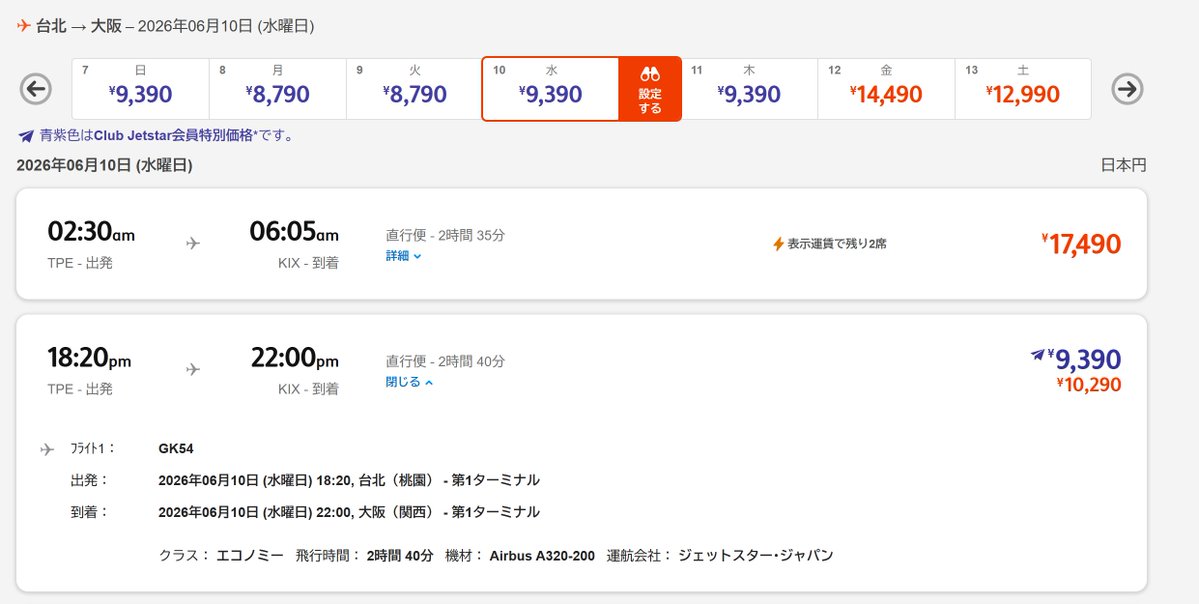The width and height of the screenshot is (1199, 604).
Task: Select Monday 8 date tab ¥8,790
Action: (278, 89)
